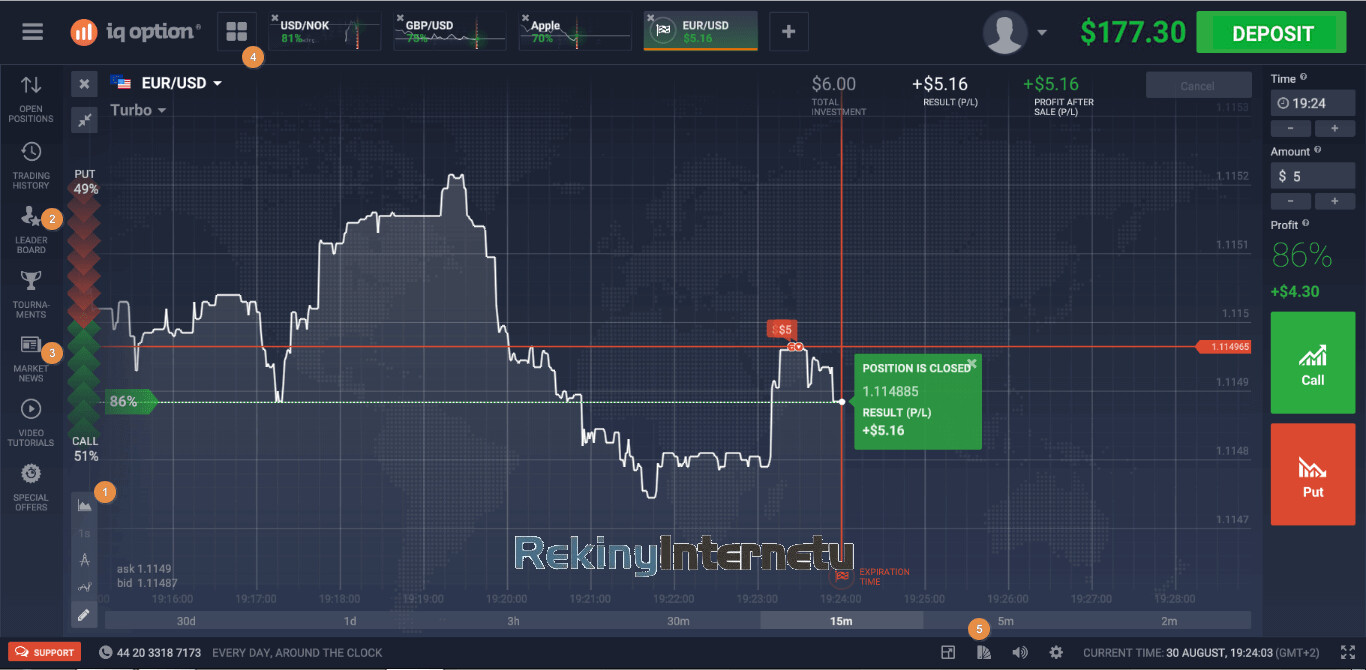
Task: Click the red Support chat button
Action: click(43, 652)
